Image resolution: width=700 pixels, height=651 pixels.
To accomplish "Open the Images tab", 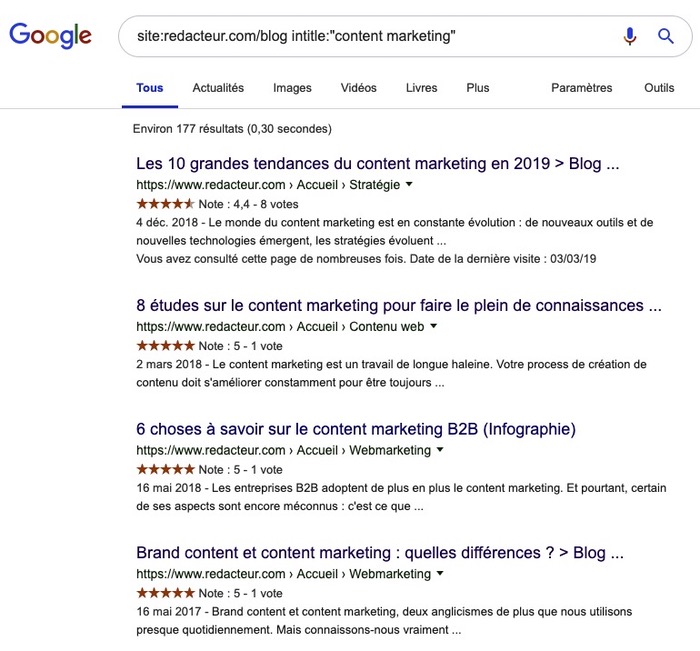I will tap(292, 88).
